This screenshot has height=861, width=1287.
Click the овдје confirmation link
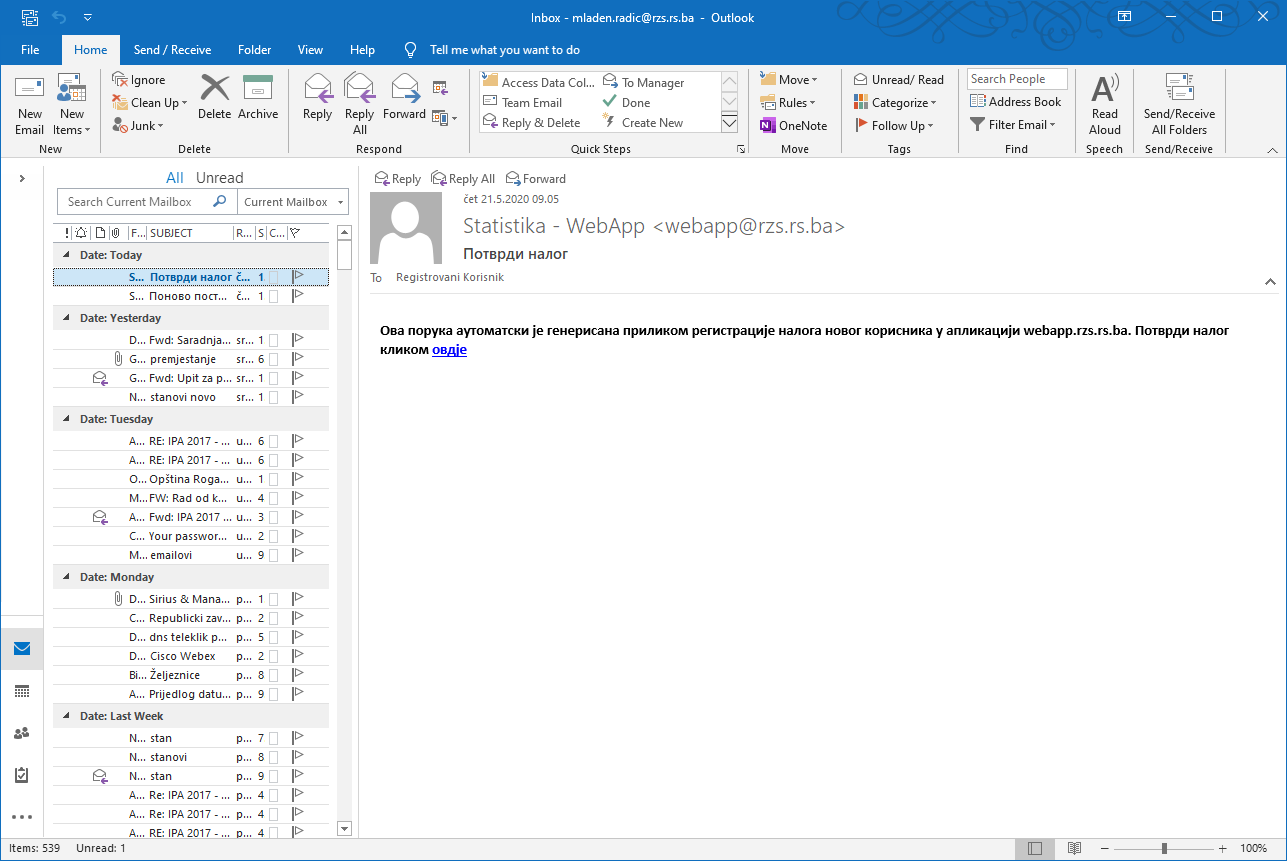449,349
